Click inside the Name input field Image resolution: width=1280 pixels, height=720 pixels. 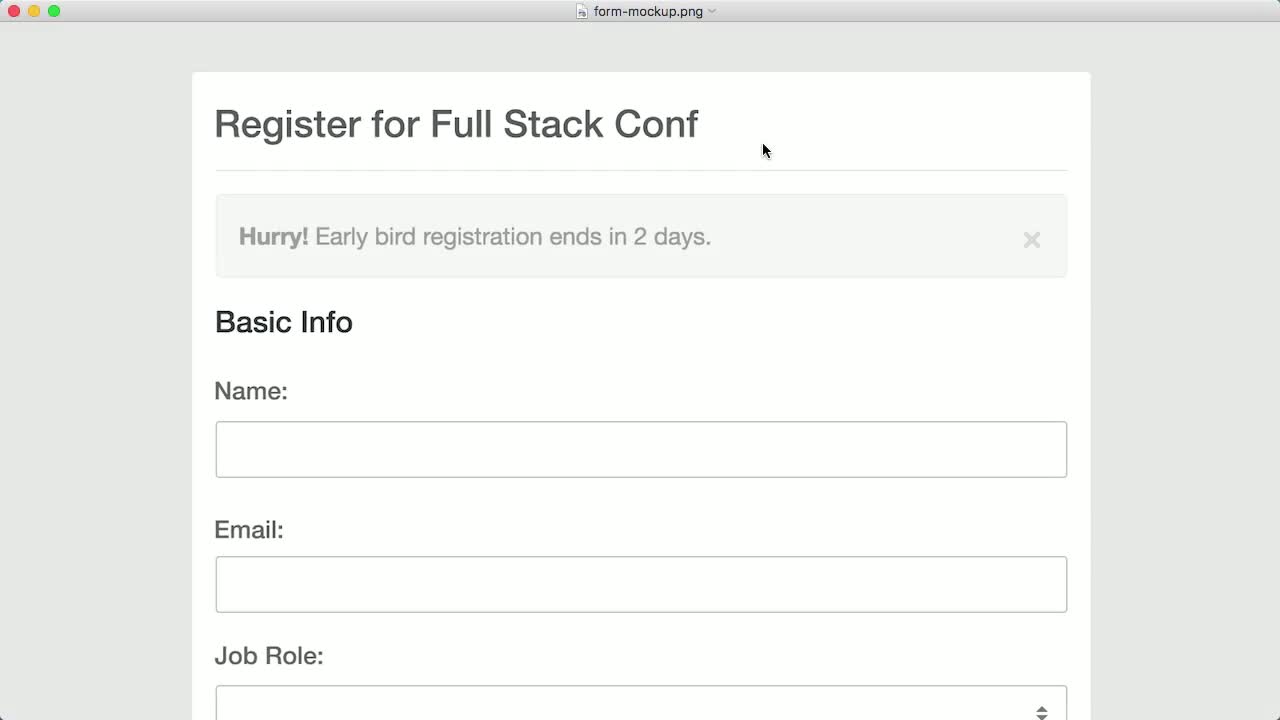[641, 449]
